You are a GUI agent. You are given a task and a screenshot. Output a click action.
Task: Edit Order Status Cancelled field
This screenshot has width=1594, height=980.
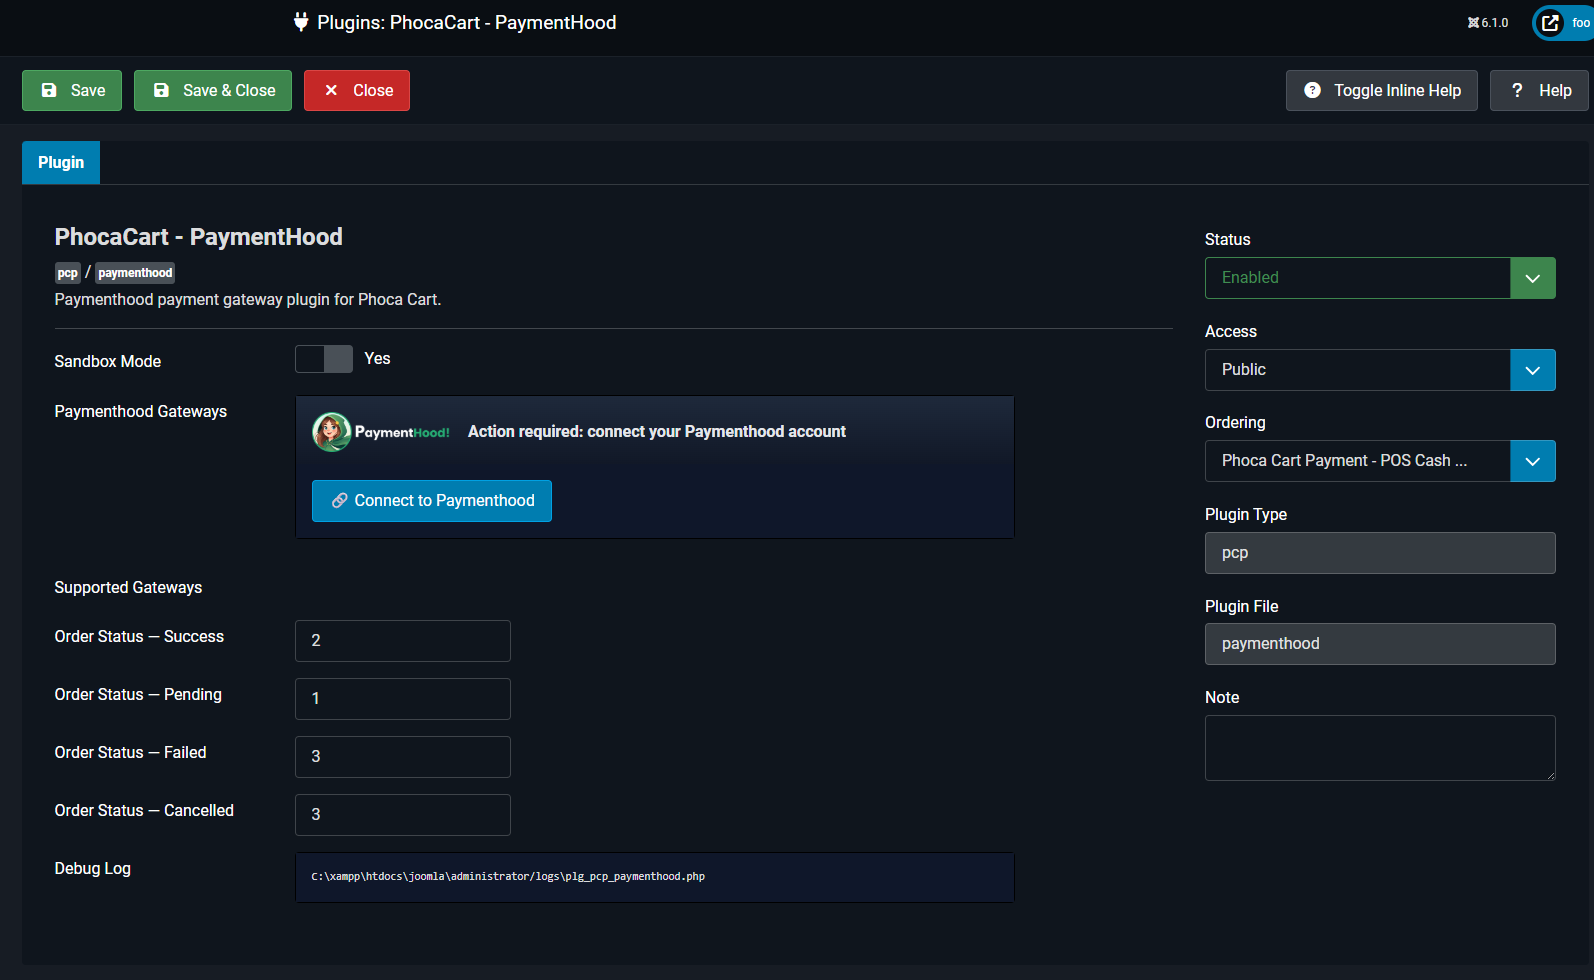(x=403, y=815)
